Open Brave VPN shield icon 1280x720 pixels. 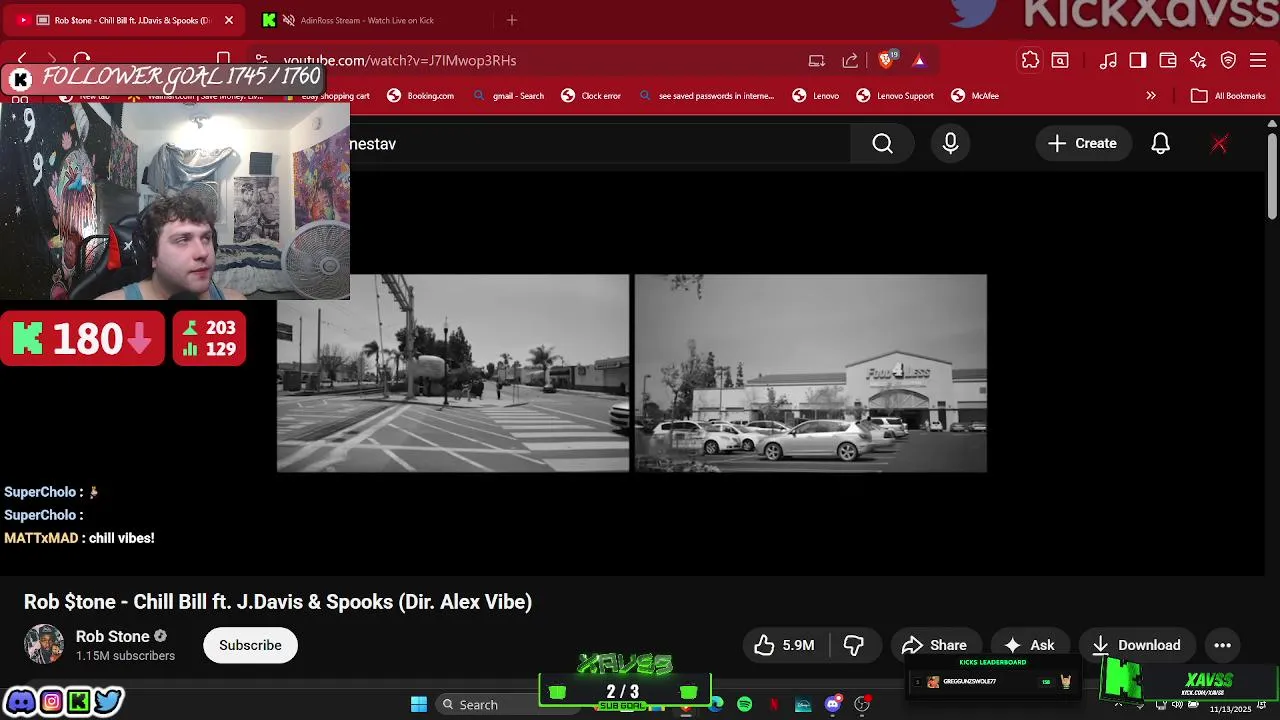point(1228,60)
